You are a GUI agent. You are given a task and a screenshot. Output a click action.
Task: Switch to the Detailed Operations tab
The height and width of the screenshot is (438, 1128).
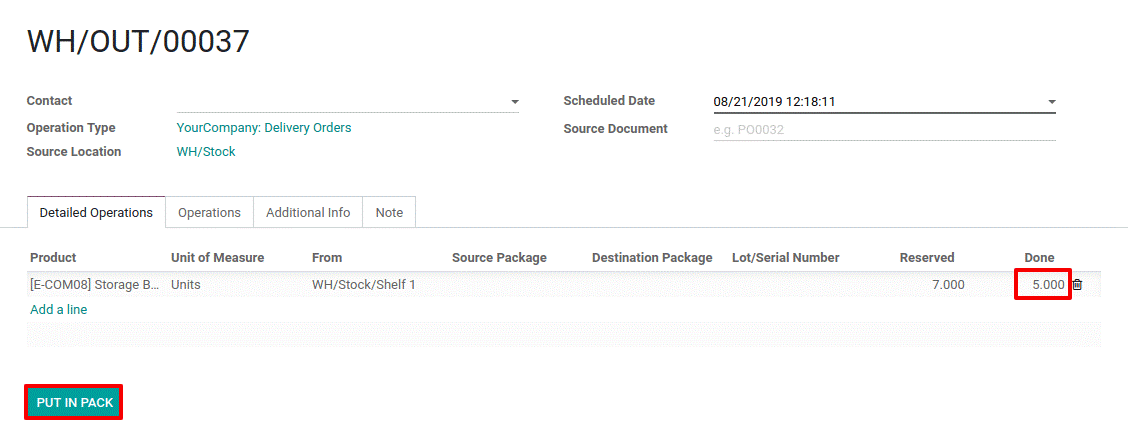click(96, 212)
